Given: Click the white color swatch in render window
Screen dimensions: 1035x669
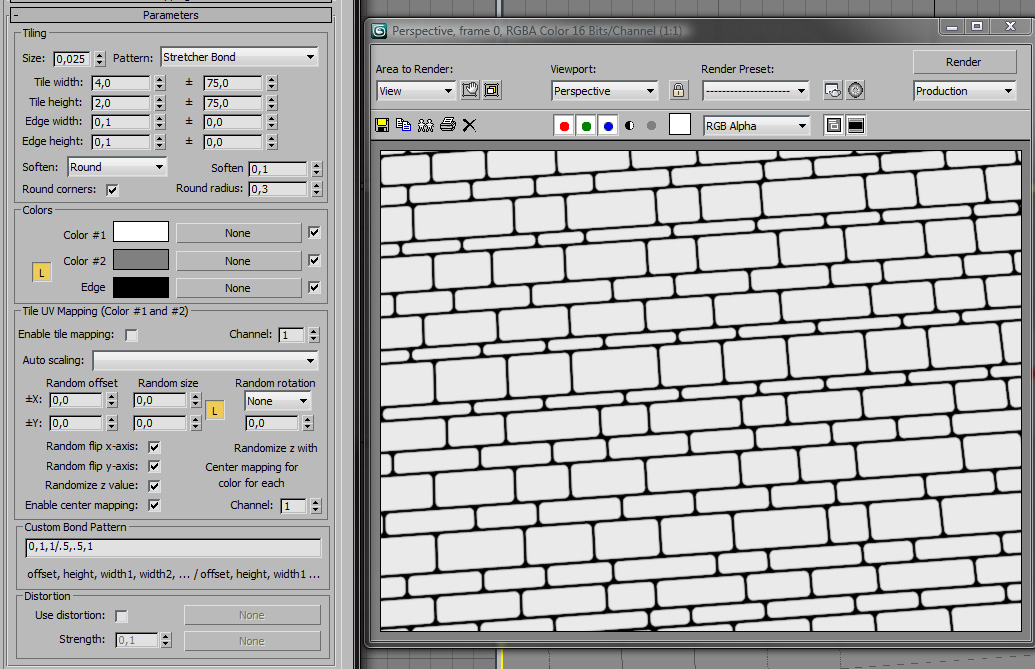Looking at the screenshot, I should point(680,124).
